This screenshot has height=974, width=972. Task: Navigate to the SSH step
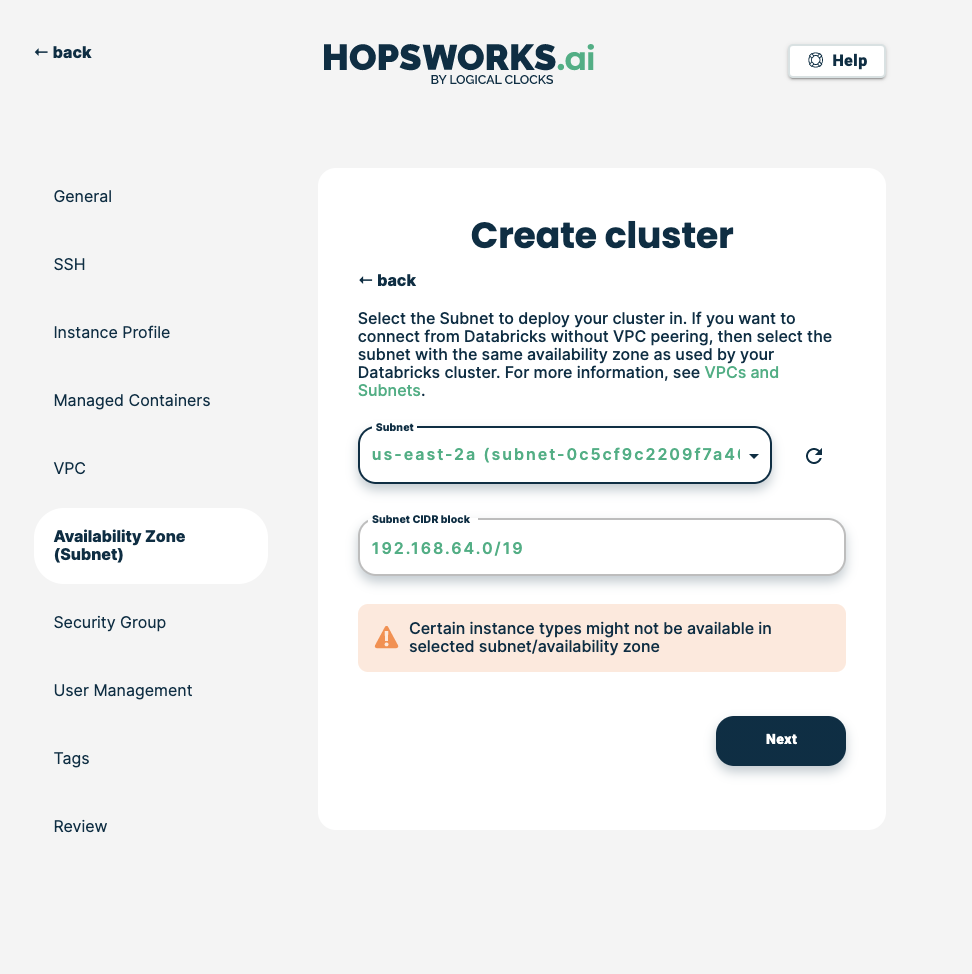[70, 264]
